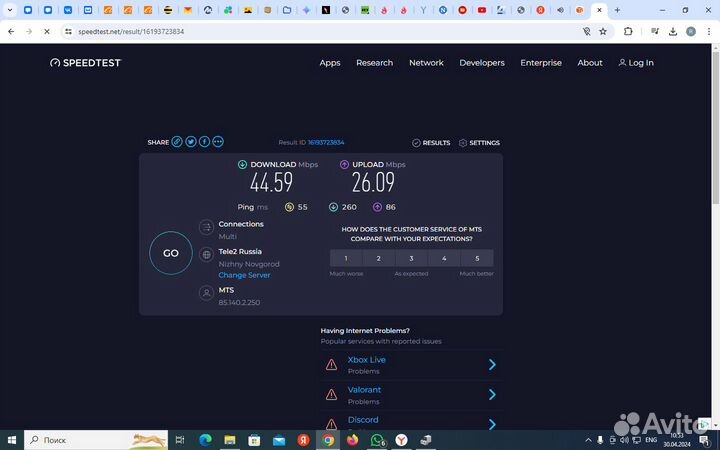Click the globe icon beside Tele2 Russia
720x450 pixels.
(x=207, y=254)
